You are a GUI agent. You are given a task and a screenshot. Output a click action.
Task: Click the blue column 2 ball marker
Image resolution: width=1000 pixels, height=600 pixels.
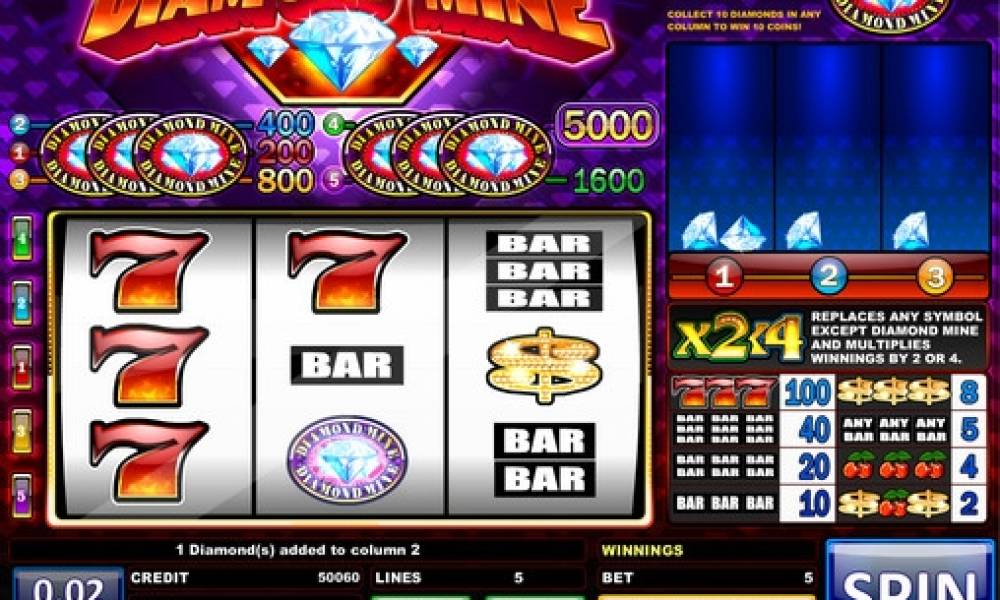coord(828,277)
